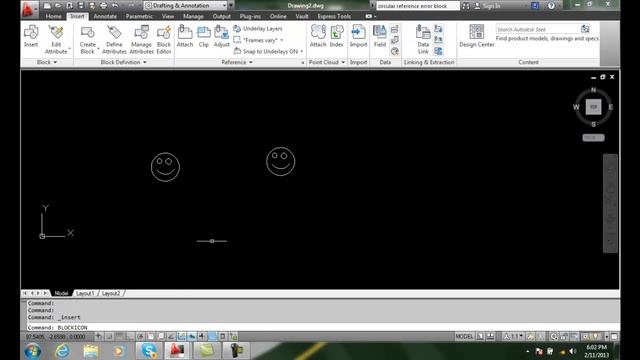Open the Data Link manager
The width and height of the screenshot is (640, 360).
click(x=423, y=40)
